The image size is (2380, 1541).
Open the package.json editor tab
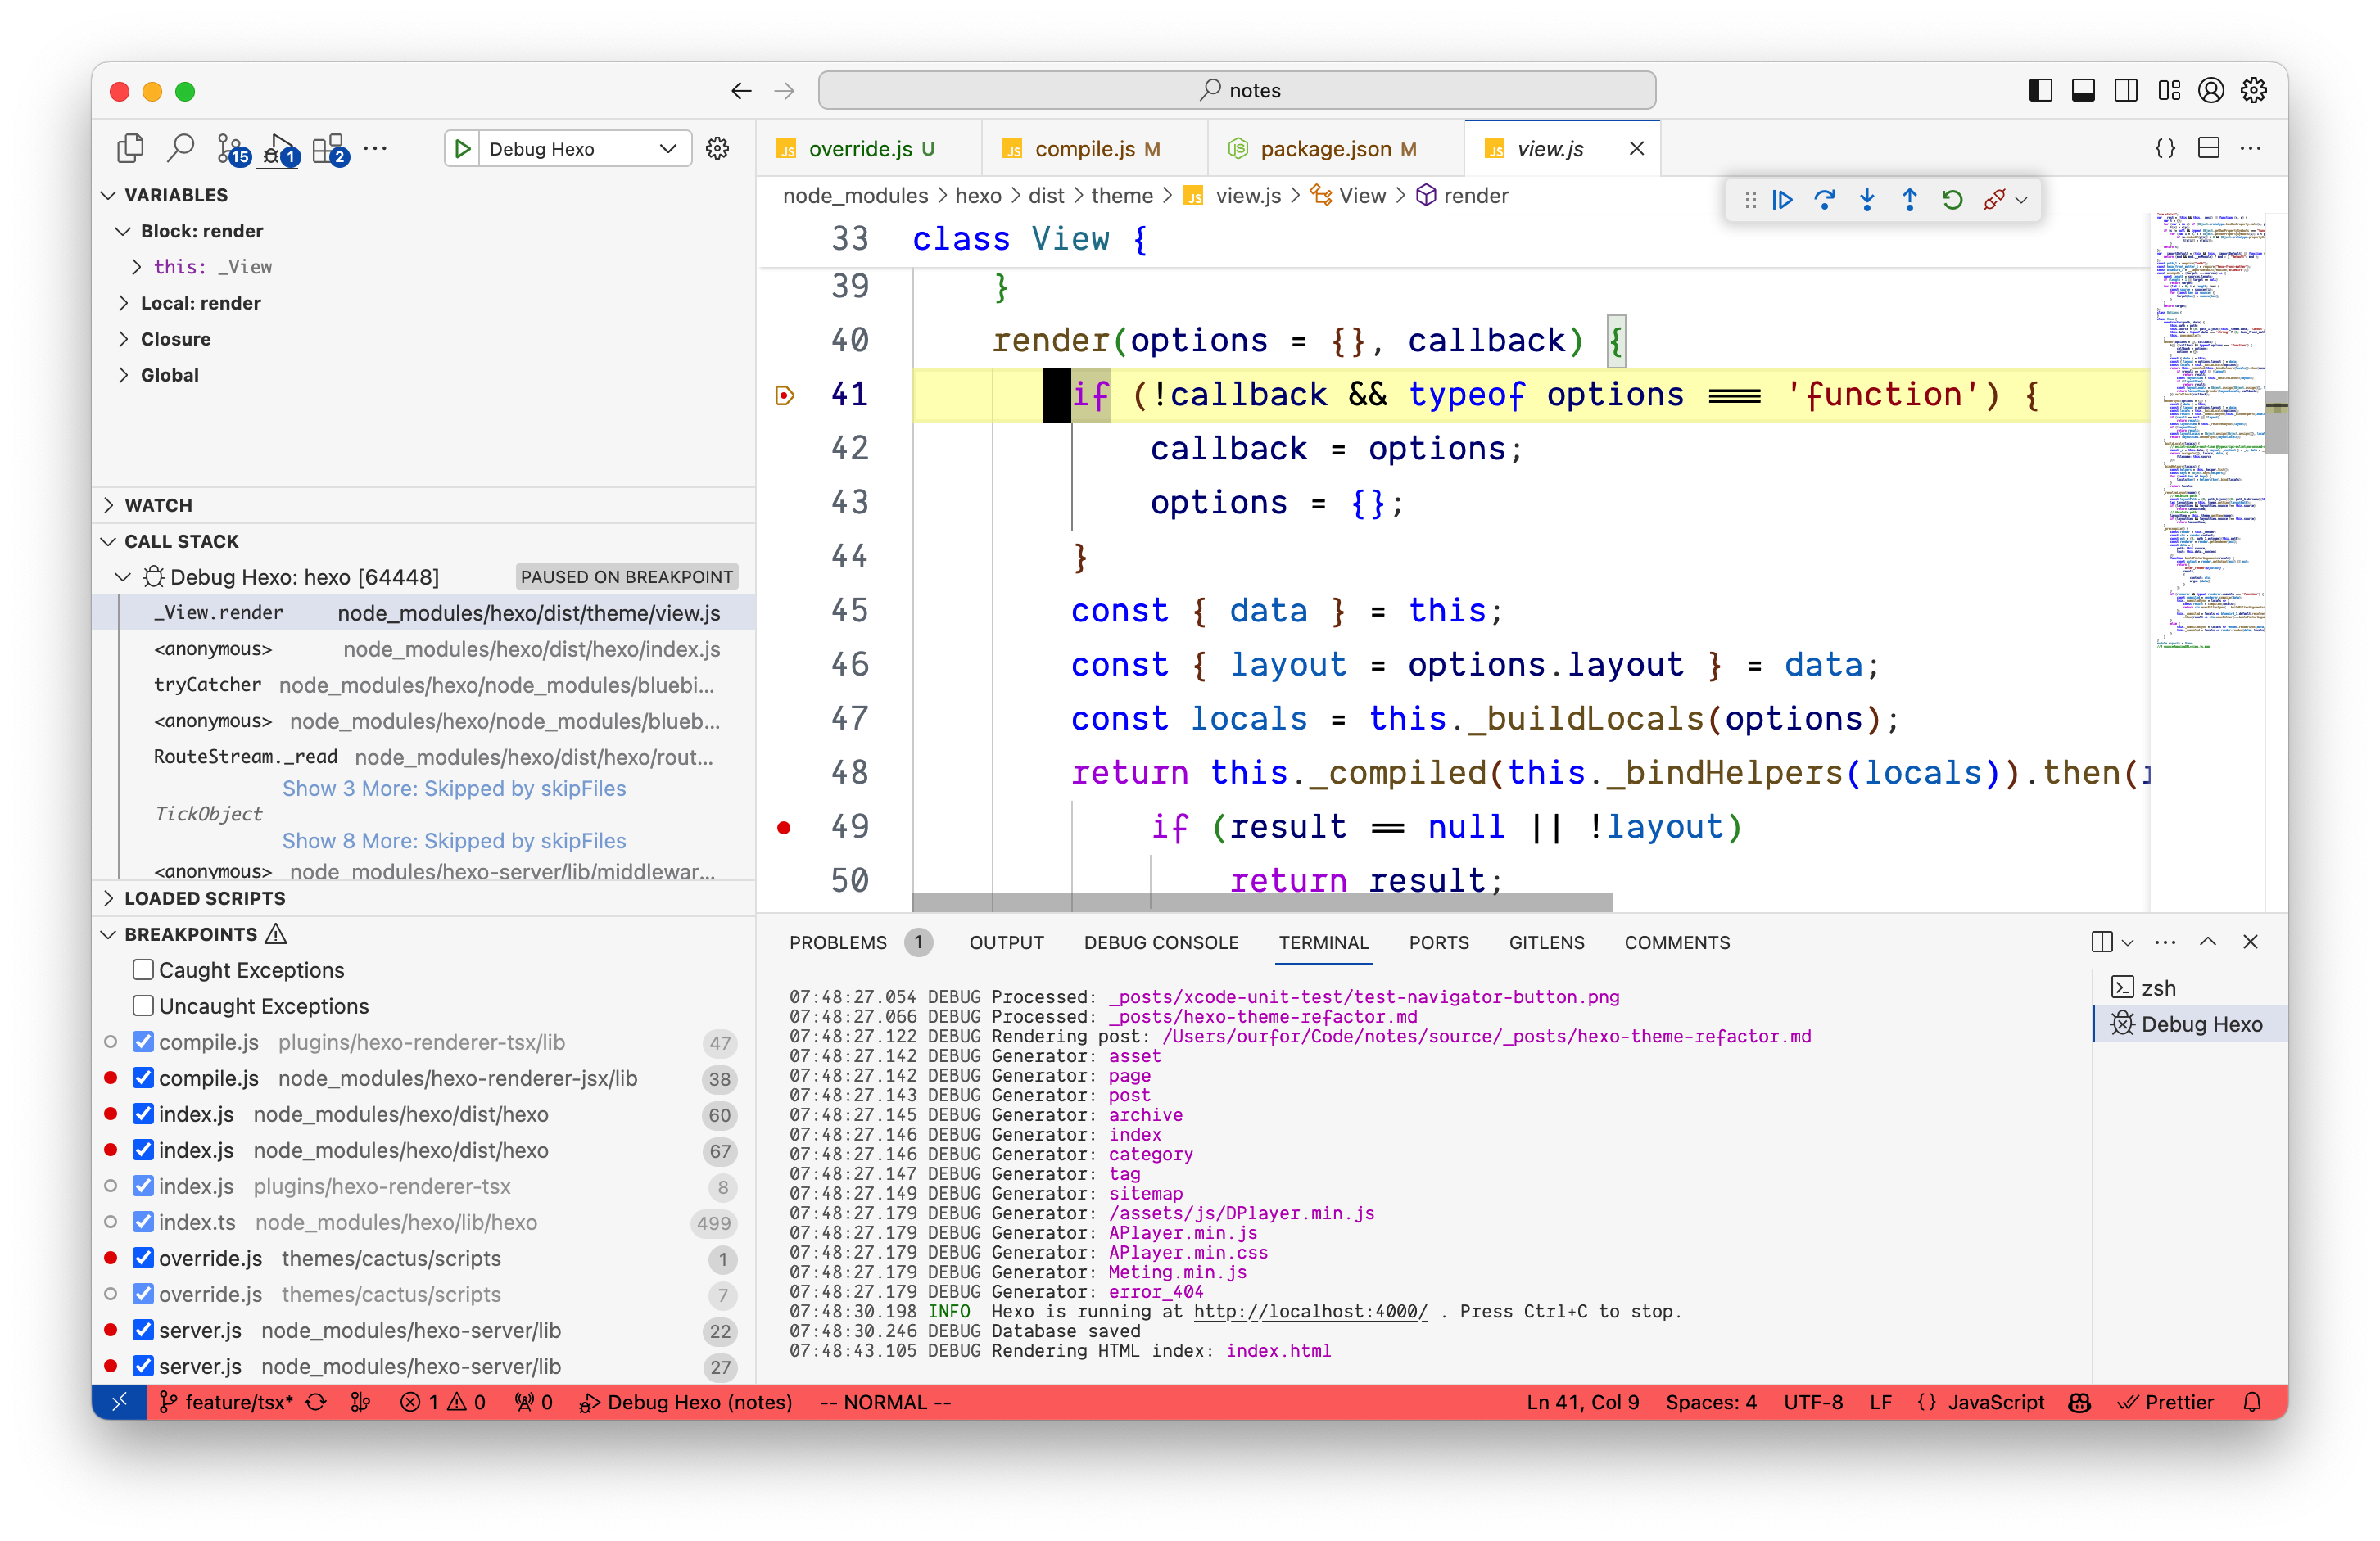pos(1324,149)
